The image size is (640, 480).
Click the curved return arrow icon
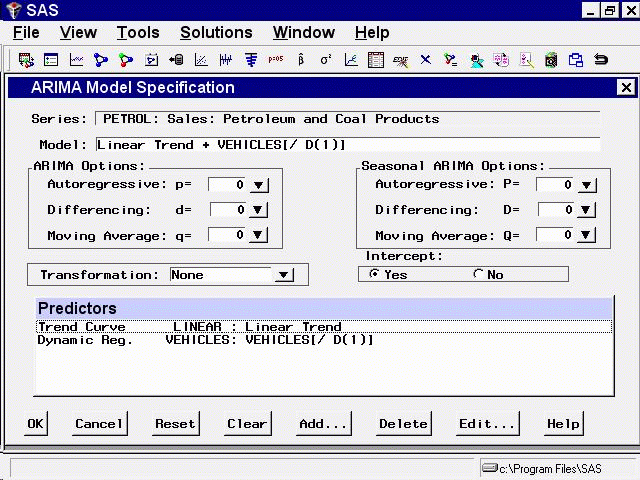coord(601,60)
